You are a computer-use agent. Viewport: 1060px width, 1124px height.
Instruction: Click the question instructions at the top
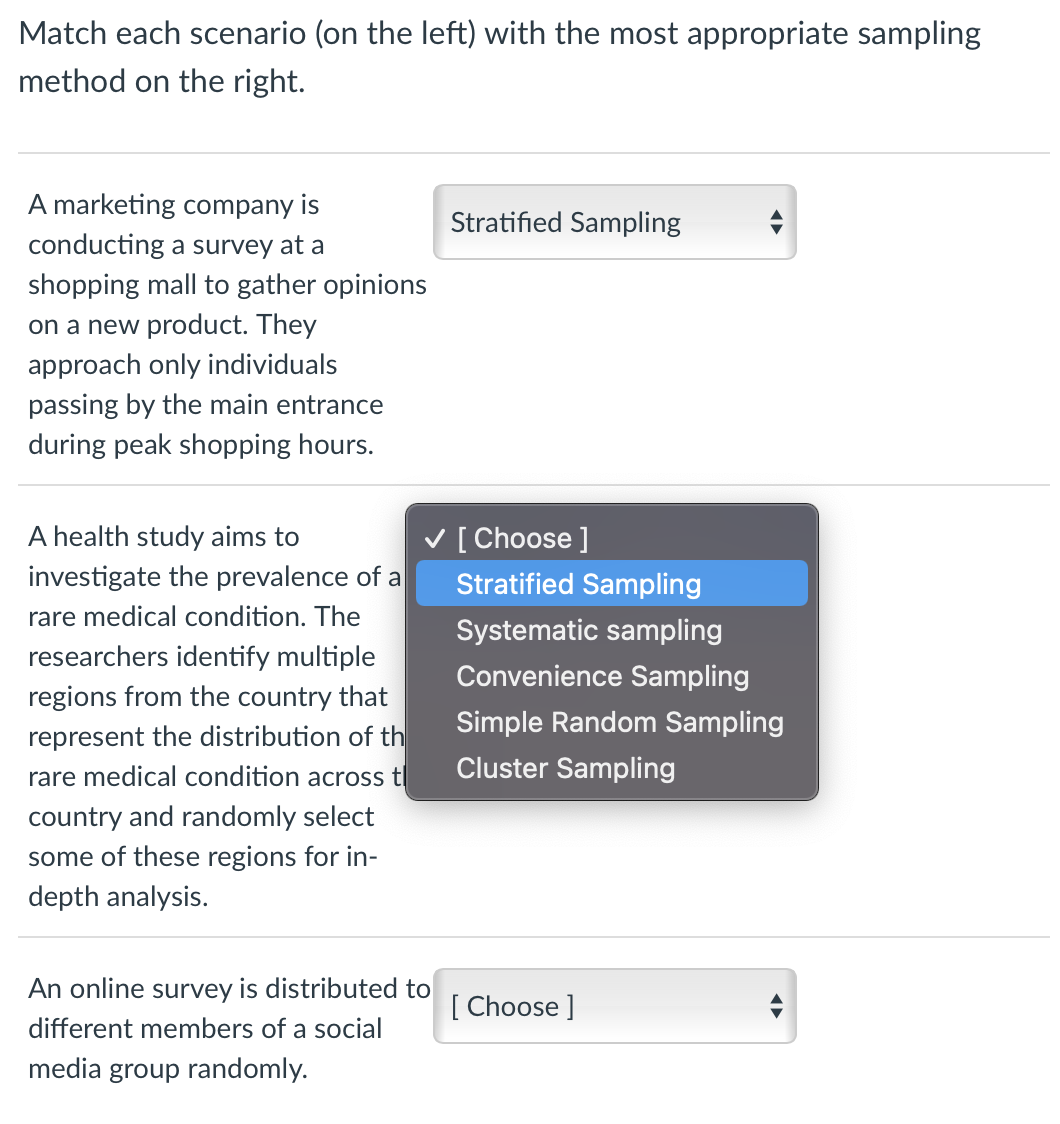[x=499, y=56]
